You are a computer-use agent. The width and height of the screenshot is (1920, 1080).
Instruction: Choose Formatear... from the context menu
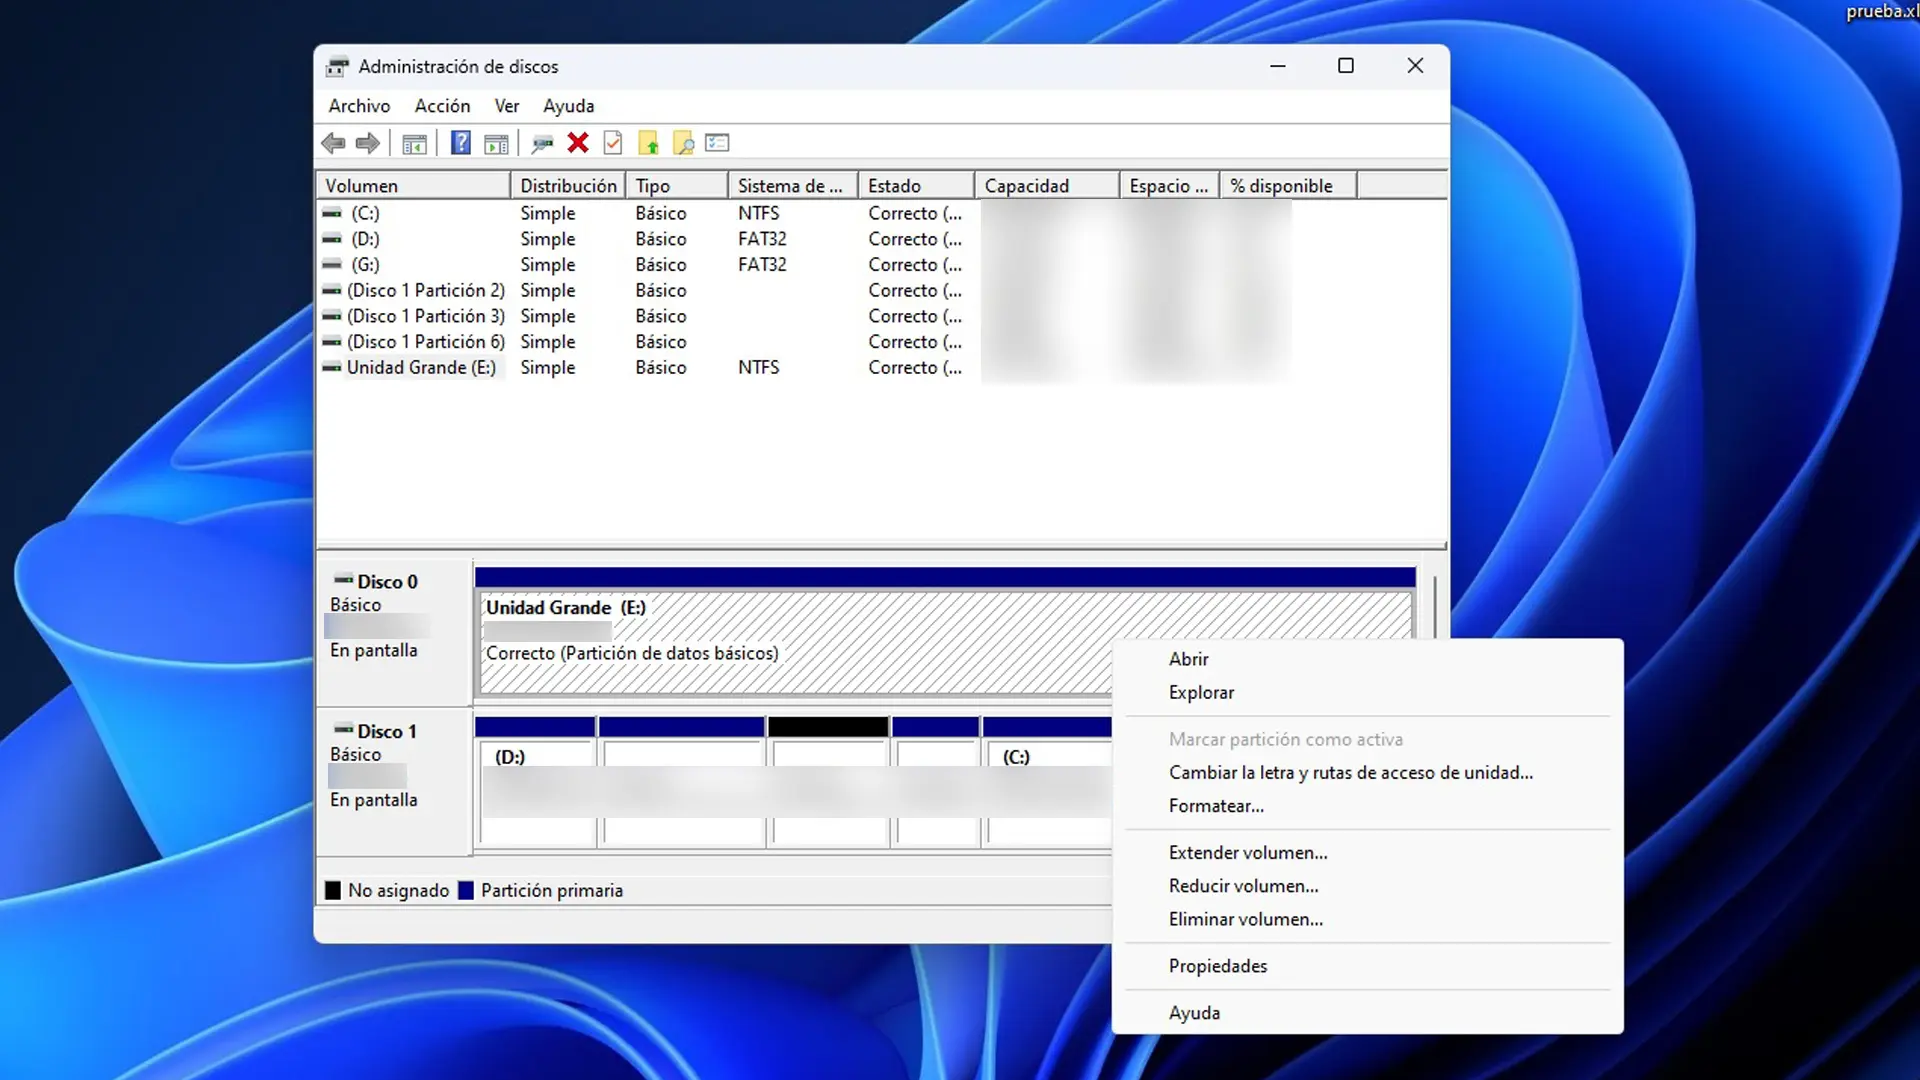(1216, 806)
